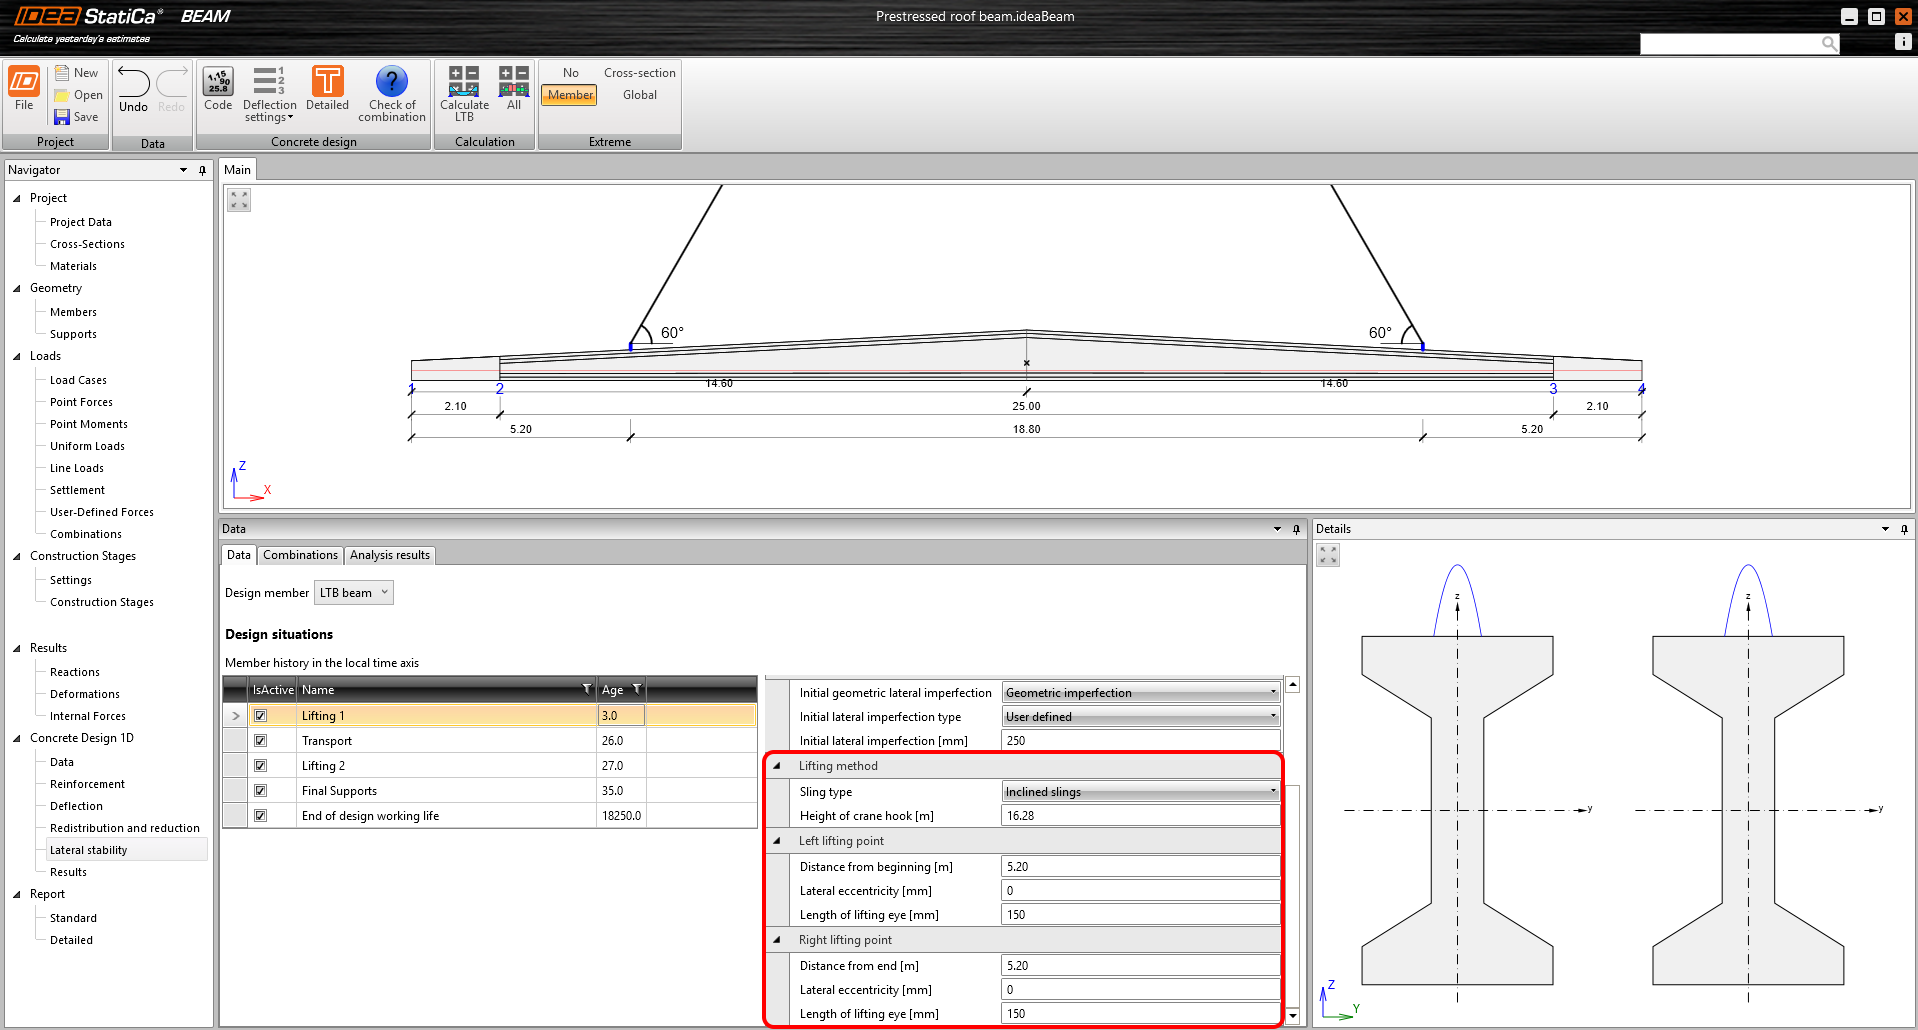Open the Analysis results tab

[x=389, y=555]
